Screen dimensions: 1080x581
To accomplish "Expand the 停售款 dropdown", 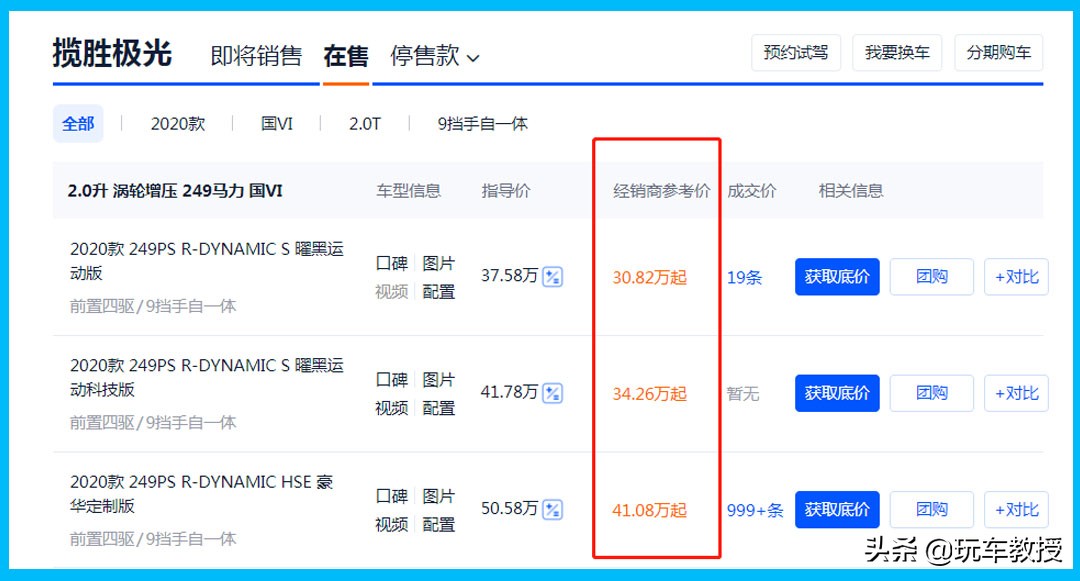I will [x=435, y=56].
